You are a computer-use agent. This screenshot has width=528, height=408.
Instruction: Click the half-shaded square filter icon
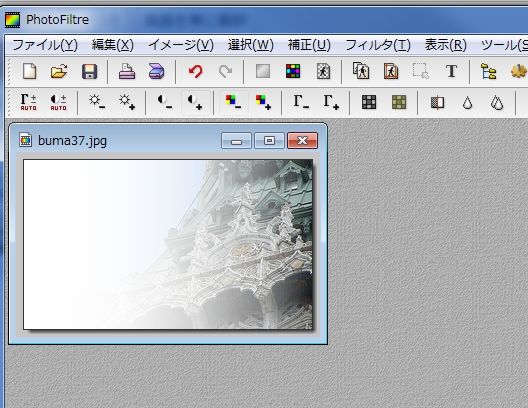437,102
